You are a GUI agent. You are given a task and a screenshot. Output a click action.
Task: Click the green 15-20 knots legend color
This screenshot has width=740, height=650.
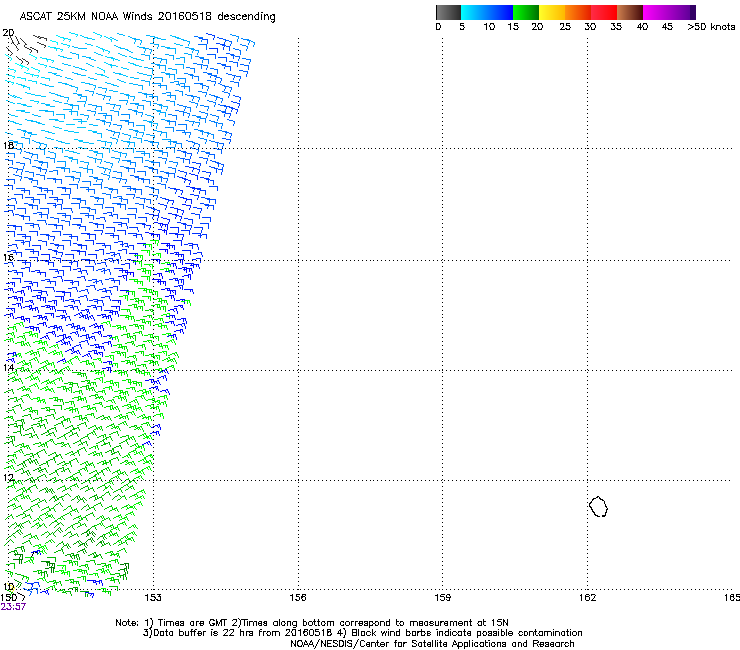[526, 12]
